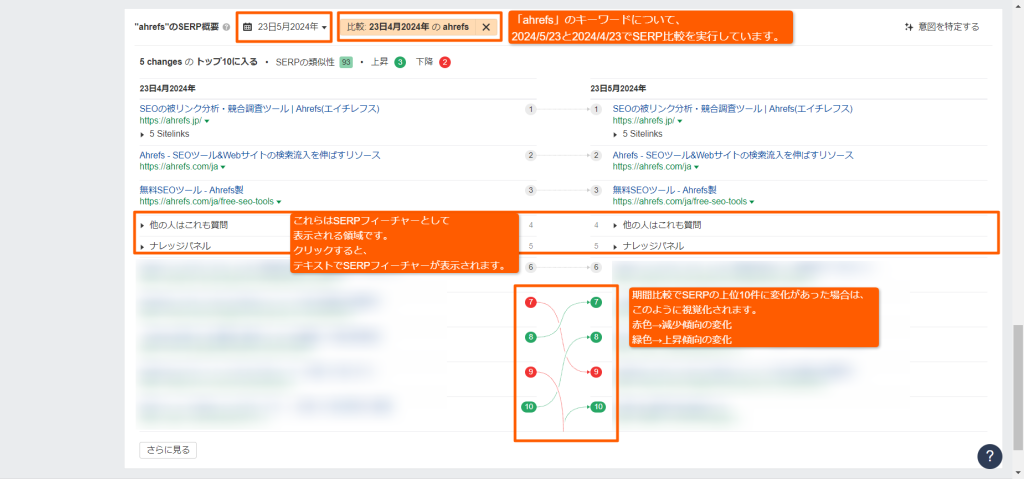Click green position 7 marker in May column
Screen dimensions: 1024x479
(x=596, y=303)
